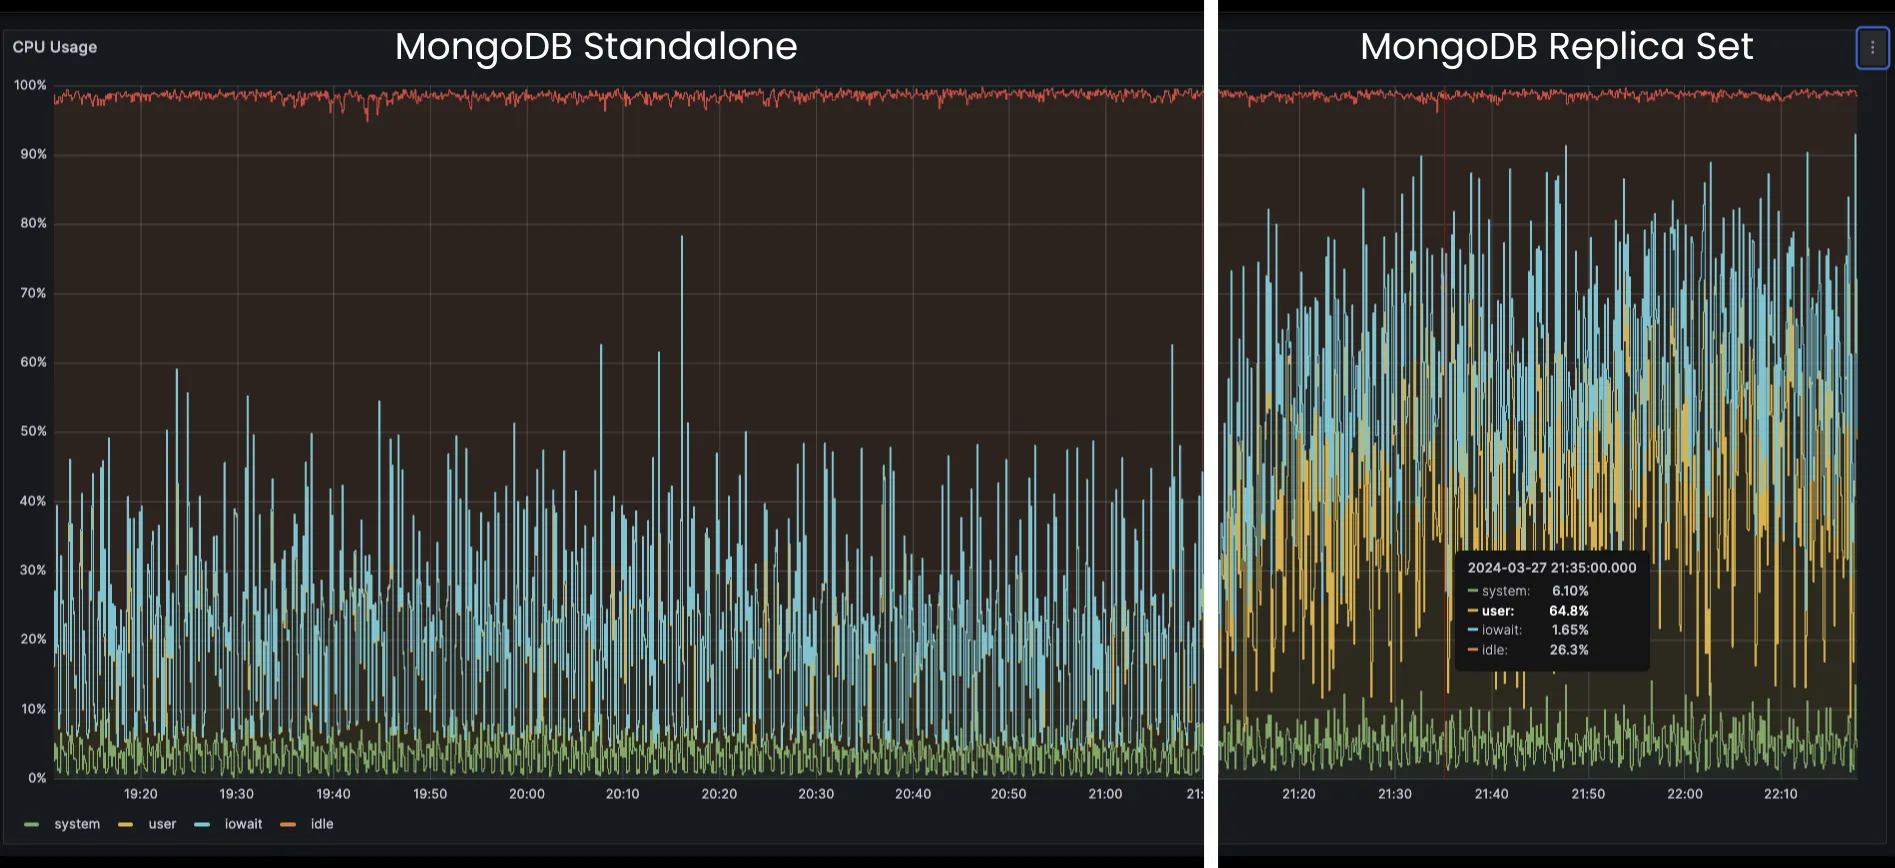Viewport: 1895px width, 868px height.
Task: Click the 30% y-axis label
Action: click(33, 570)
